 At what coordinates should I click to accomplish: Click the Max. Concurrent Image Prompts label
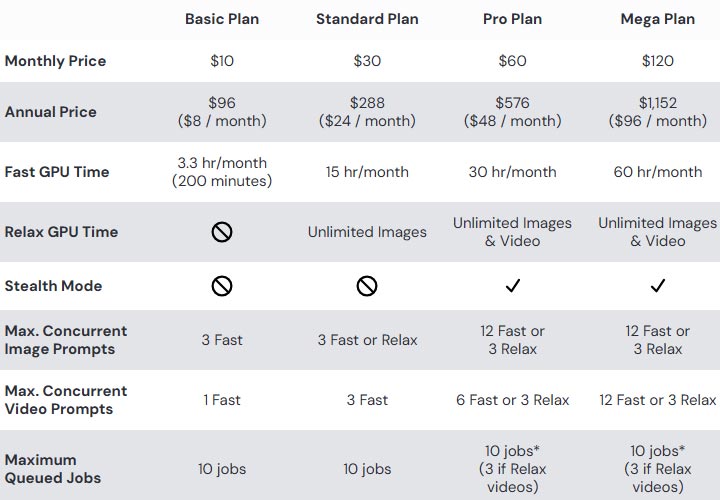point(66,340)
